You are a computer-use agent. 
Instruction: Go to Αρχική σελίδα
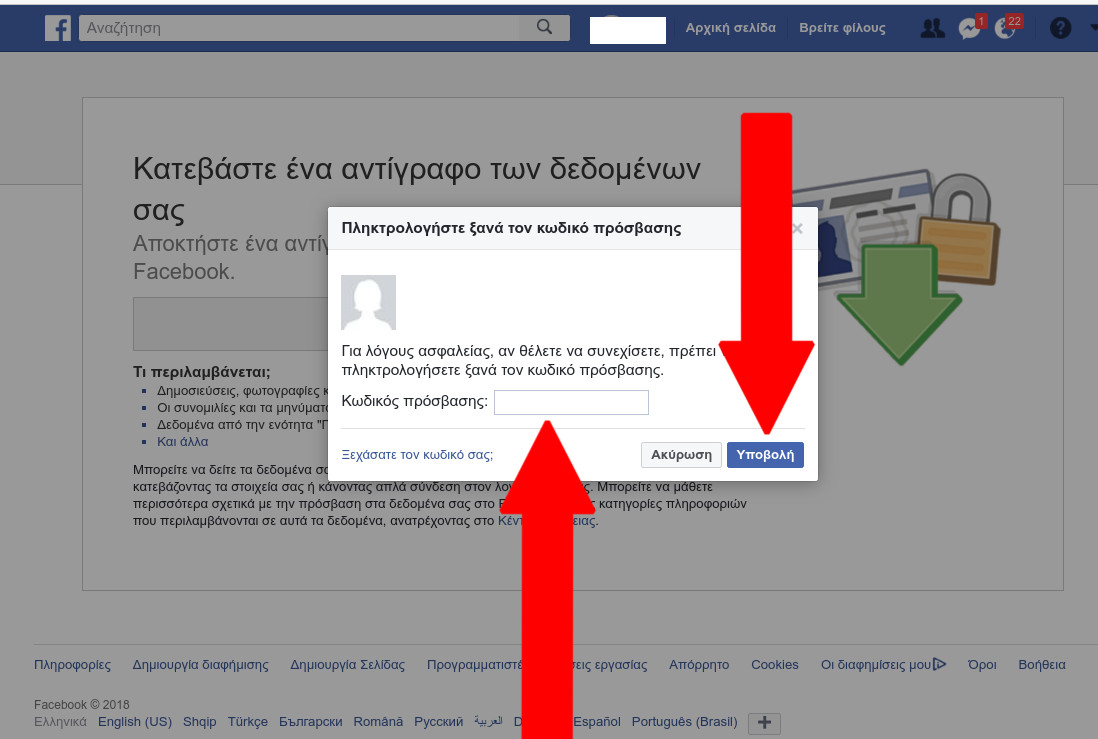pos(730,28)
